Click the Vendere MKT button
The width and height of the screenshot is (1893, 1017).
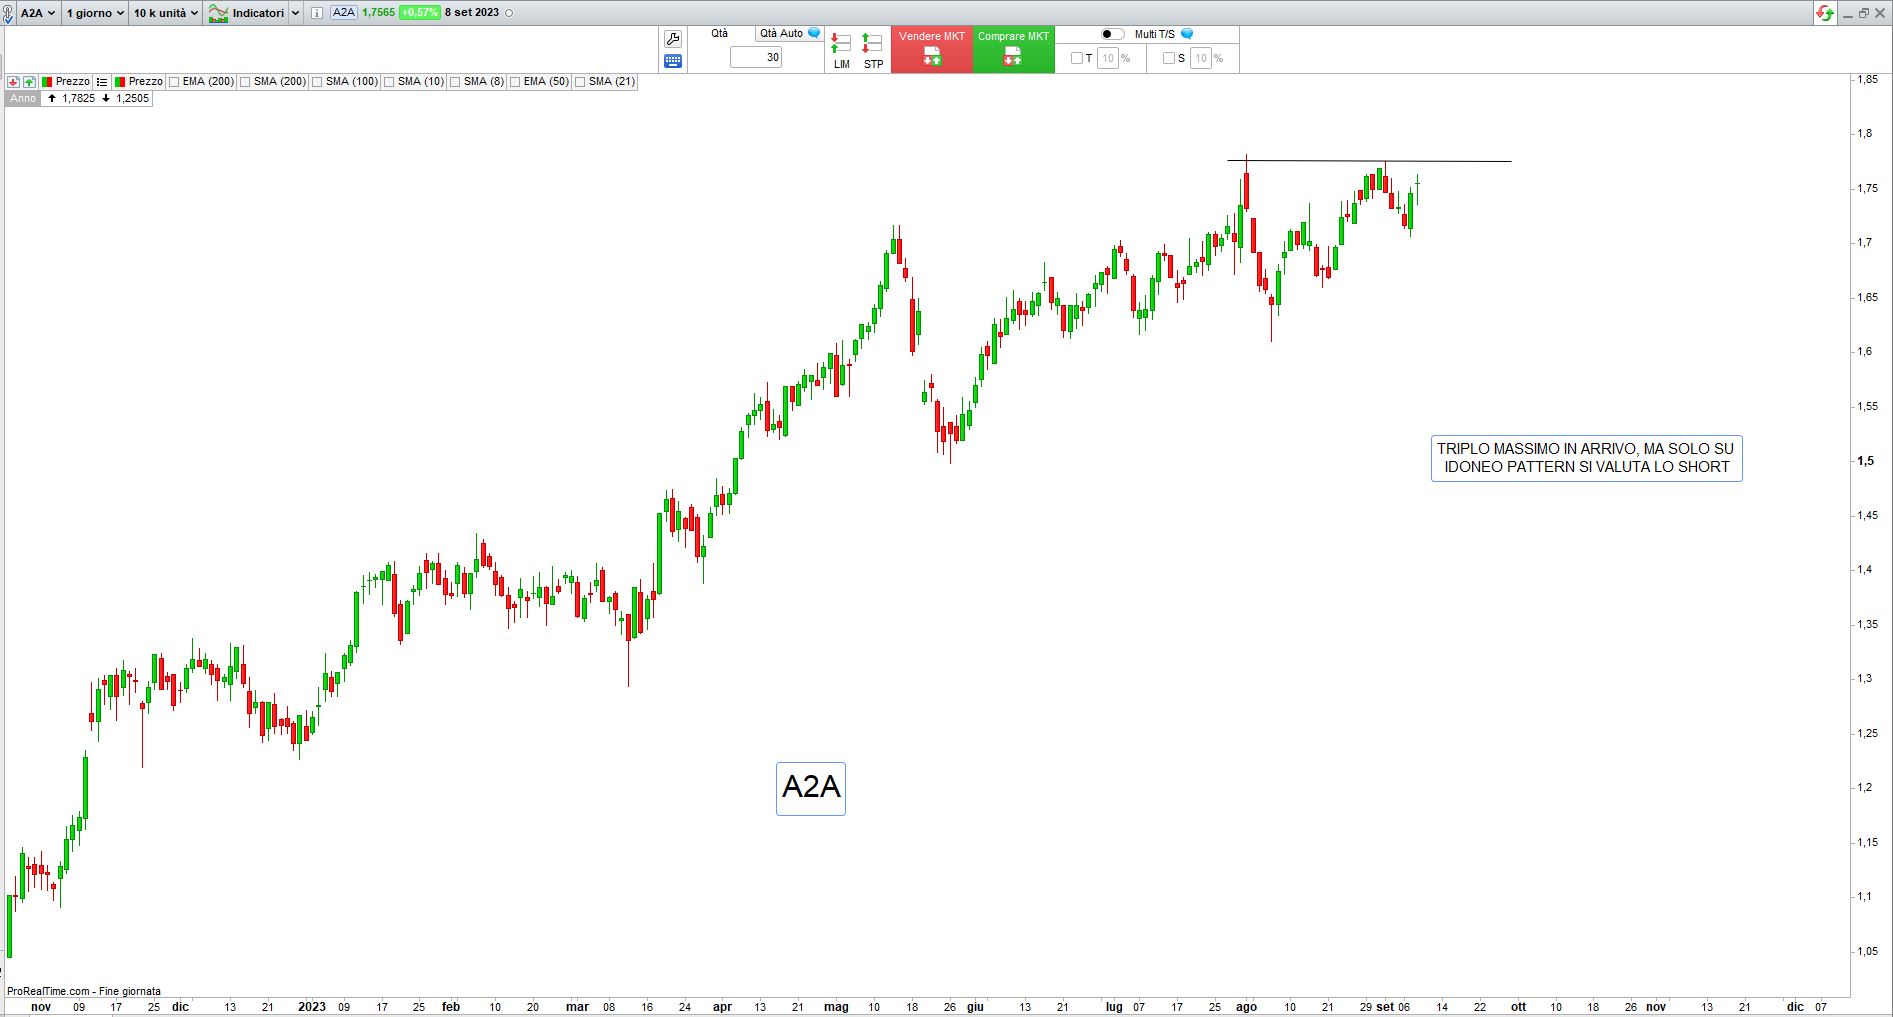pyautogui.click(x=932, y=50)
